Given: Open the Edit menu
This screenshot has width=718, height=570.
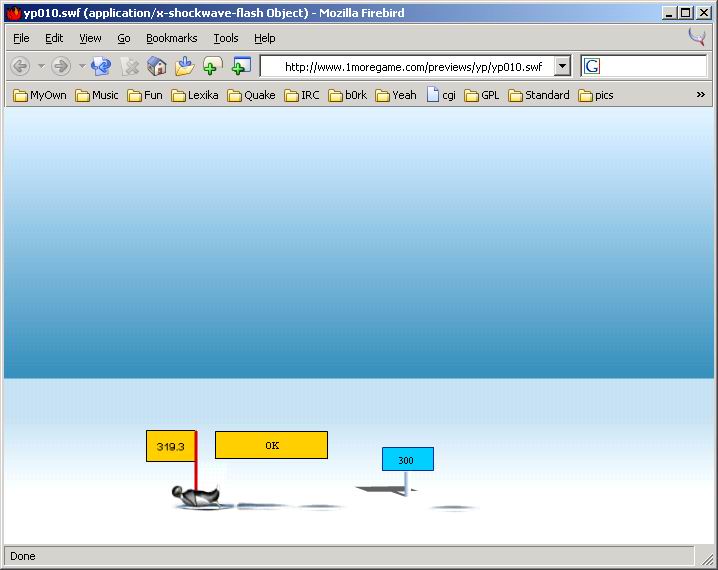Looking at the screenshot, I should [x=54, y=38].
